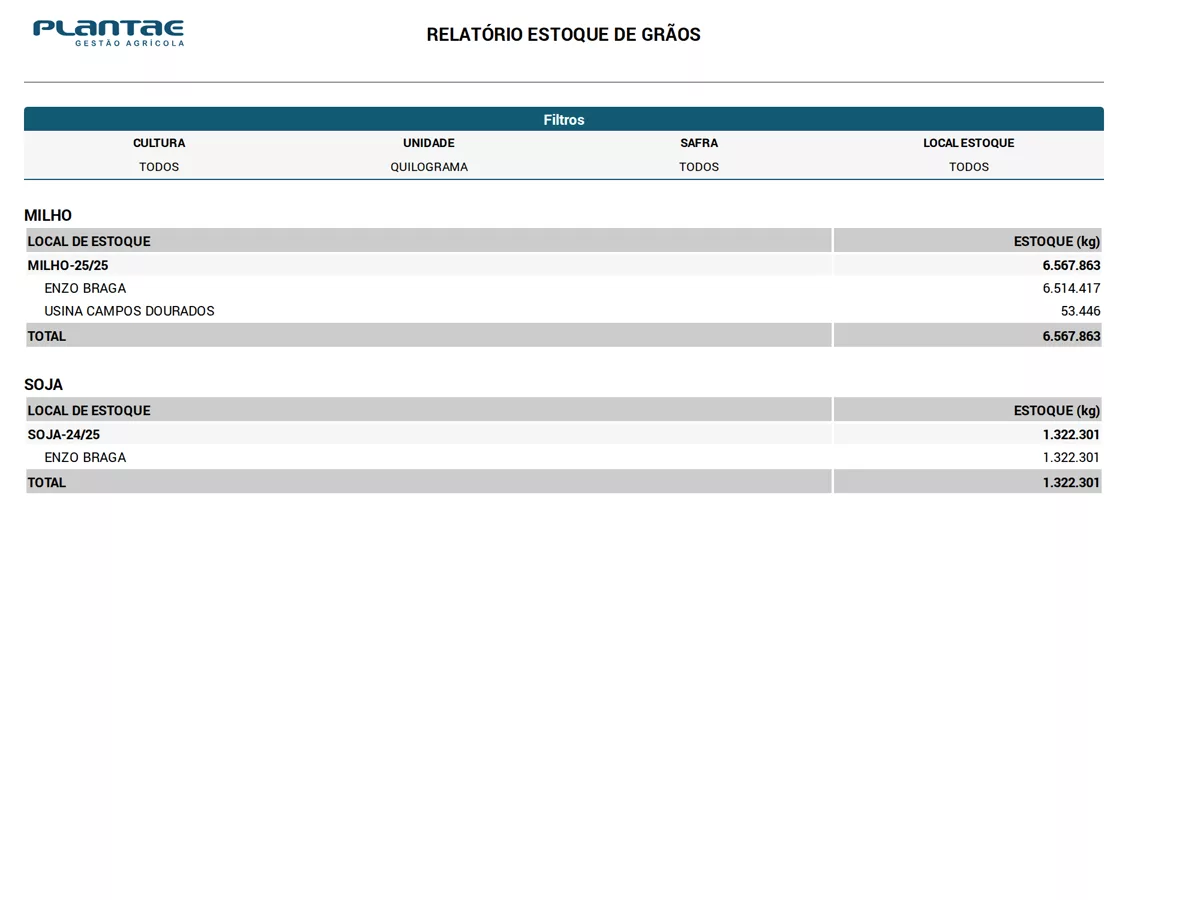Select the MILHO TOTAL row

pyautogui.click(x=564, y=336)
